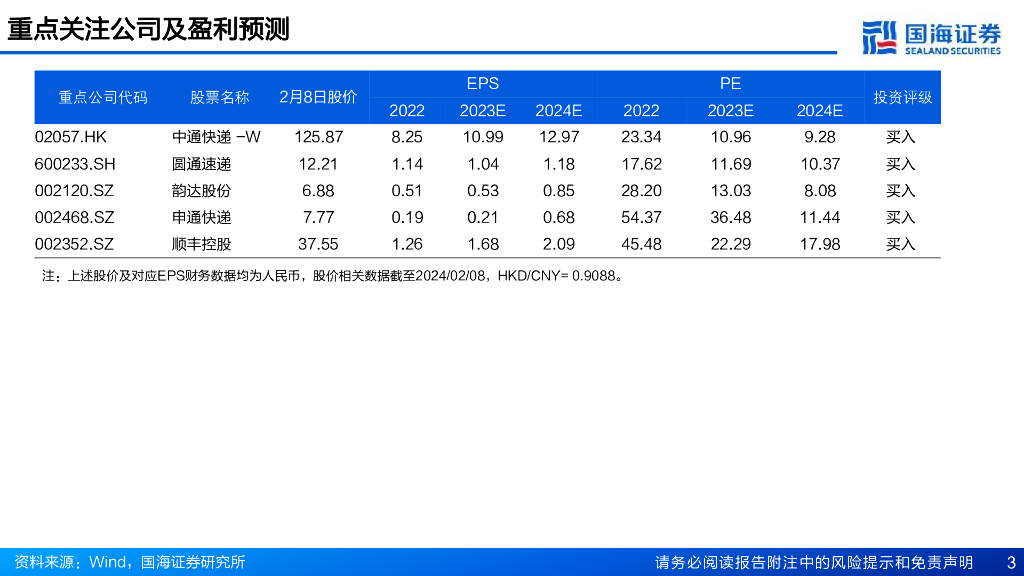The width and height of the screenshot is (1024, 576).
Task: Select EPS value 1.04
Action: click(483, 164)
